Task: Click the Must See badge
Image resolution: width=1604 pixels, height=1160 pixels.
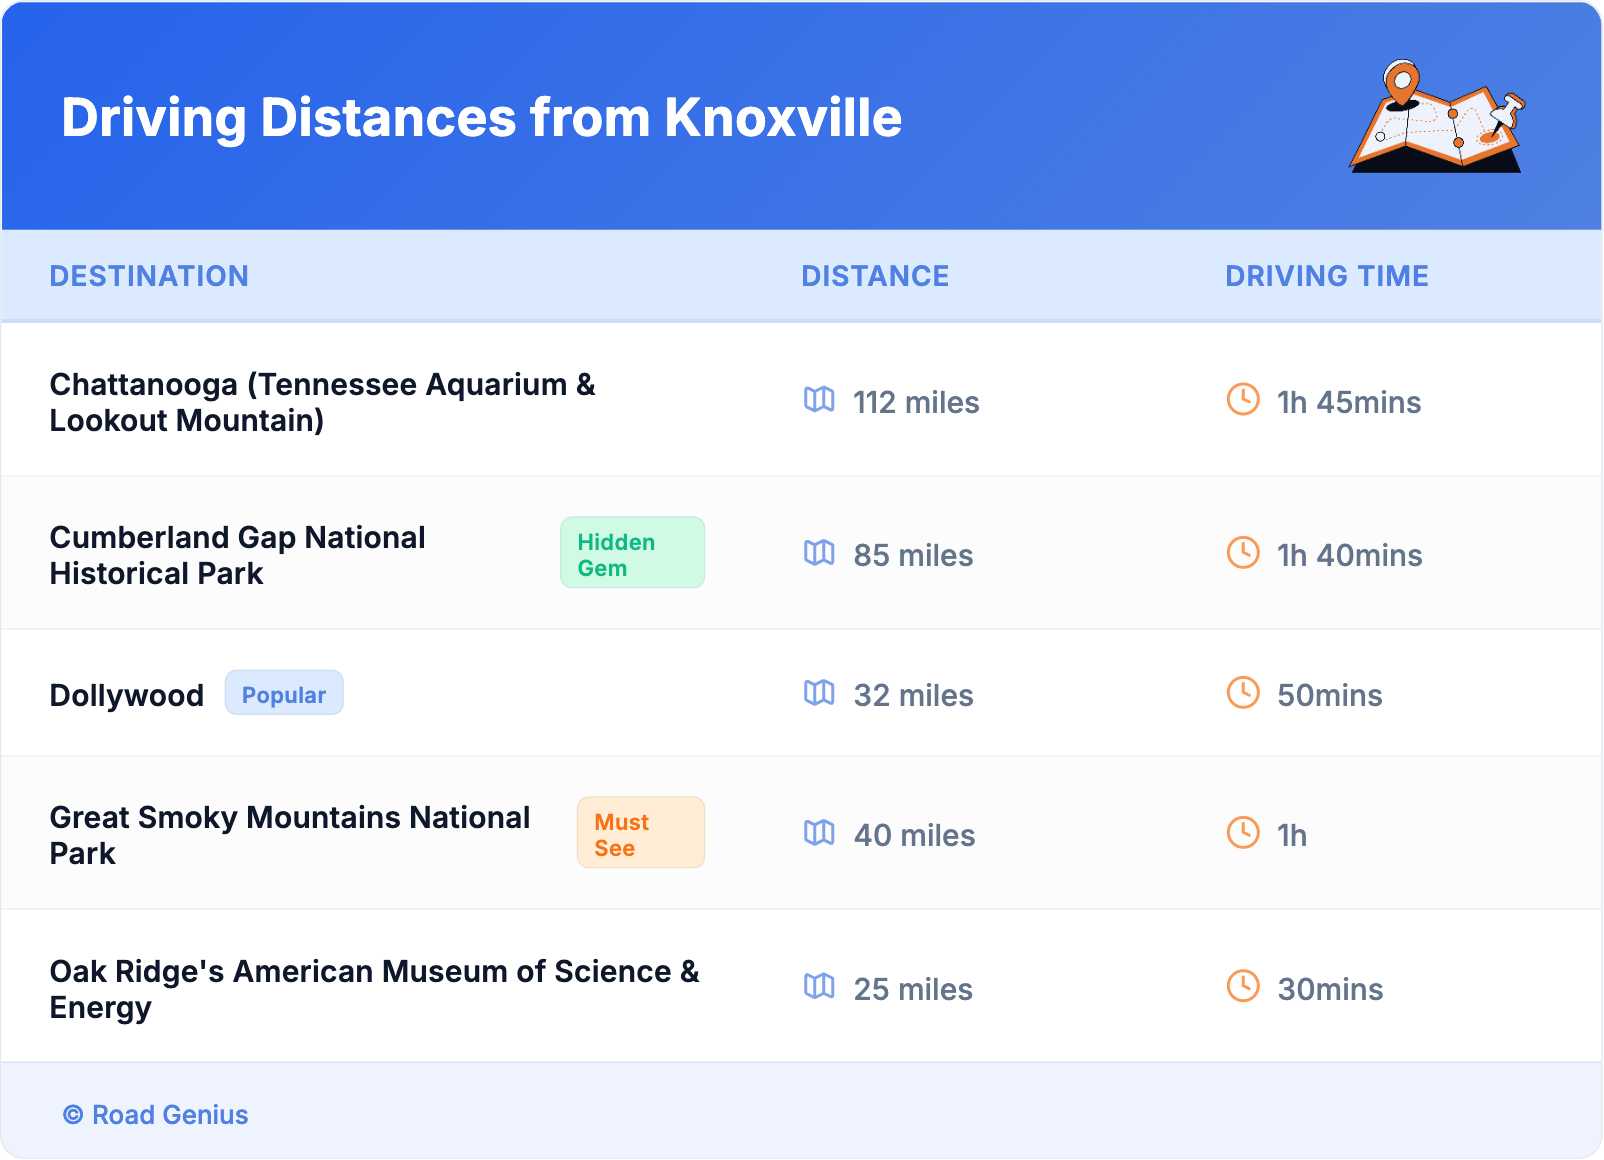Action: tap(640, 833)
